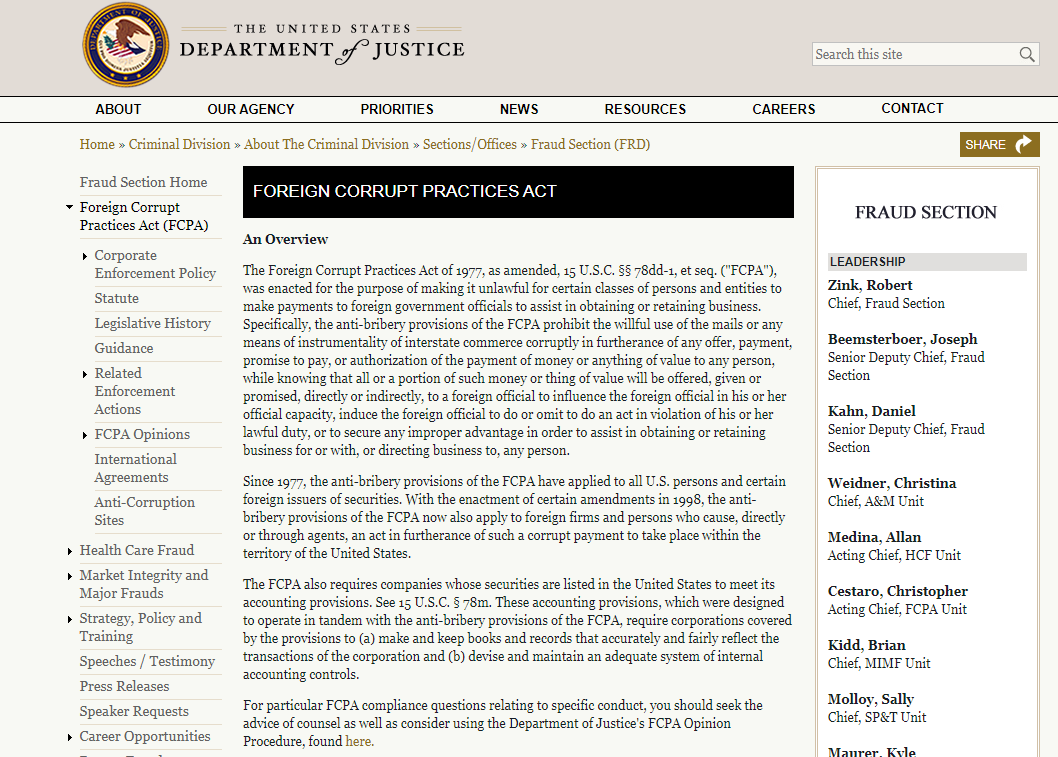This screenshot has width=1058, height=757.
Task: Select the name 'Cestaro, Christopher'
Action: [x=897, y=591]
